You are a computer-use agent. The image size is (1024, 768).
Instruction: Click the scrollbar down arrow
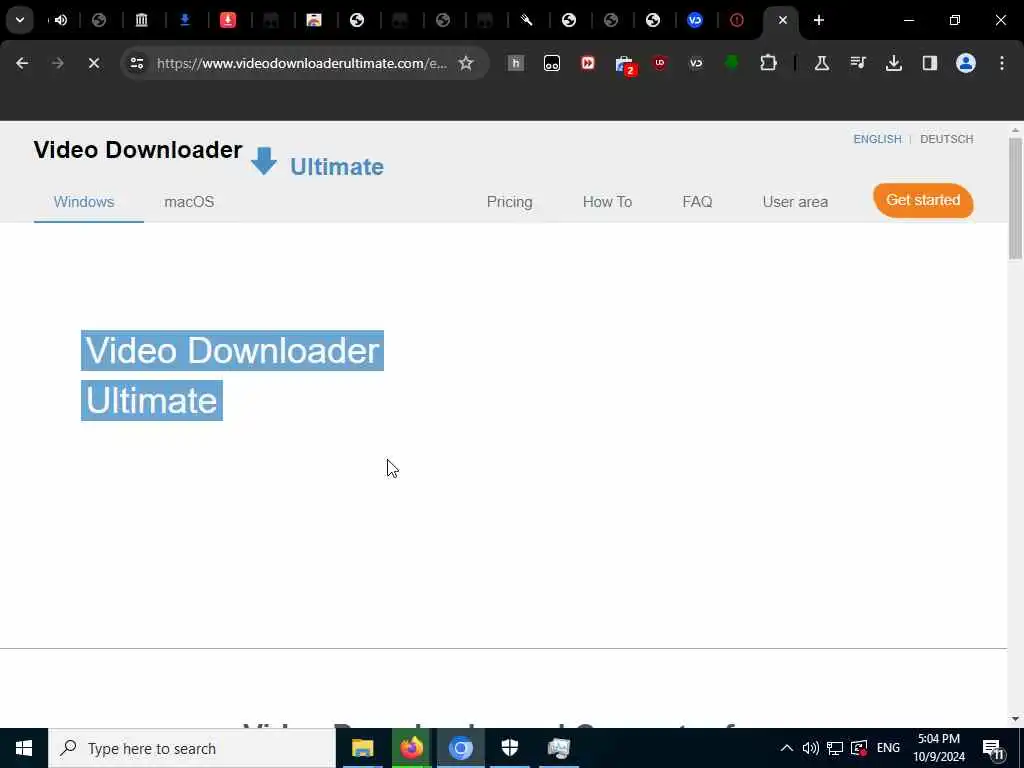[x=1015, y=719]
